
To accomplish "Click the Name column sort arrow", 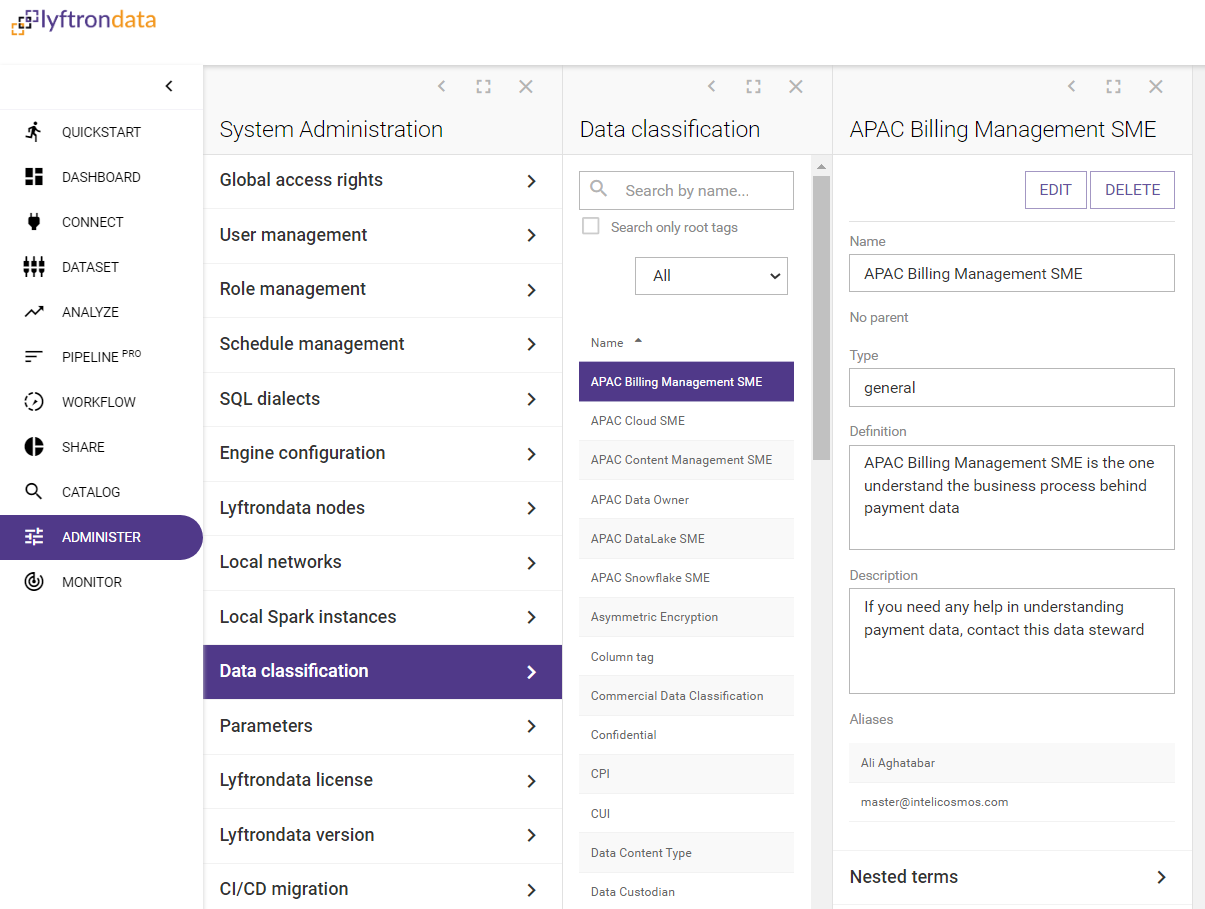I will (638, 342).
